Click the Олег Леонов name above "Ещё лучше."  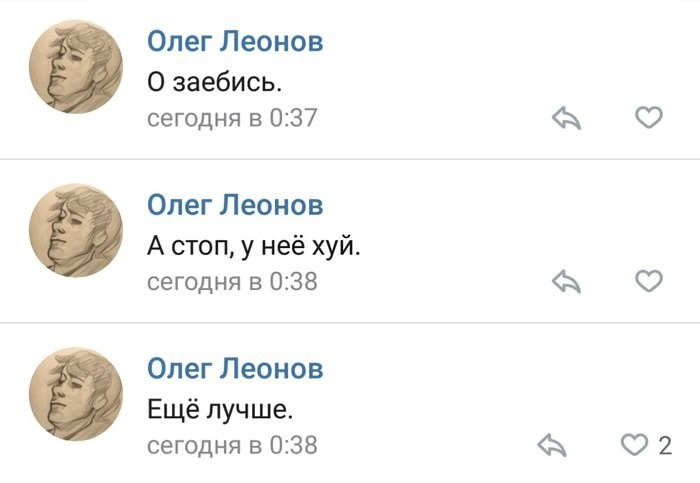coord(235,368)
